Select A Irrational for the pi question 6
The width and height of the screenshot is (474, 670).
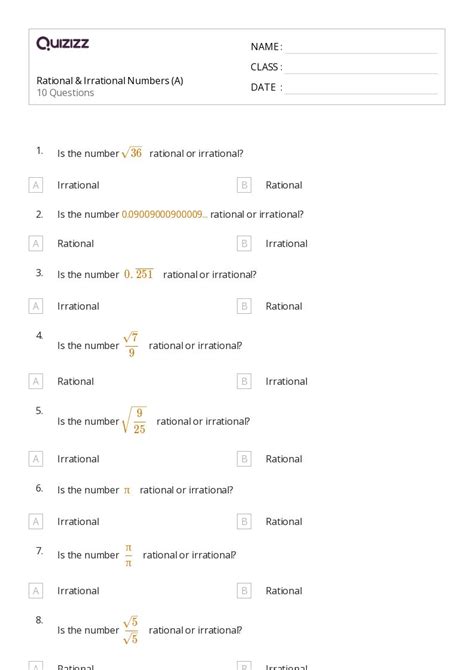pyautogui.click(x=35, y=521)
